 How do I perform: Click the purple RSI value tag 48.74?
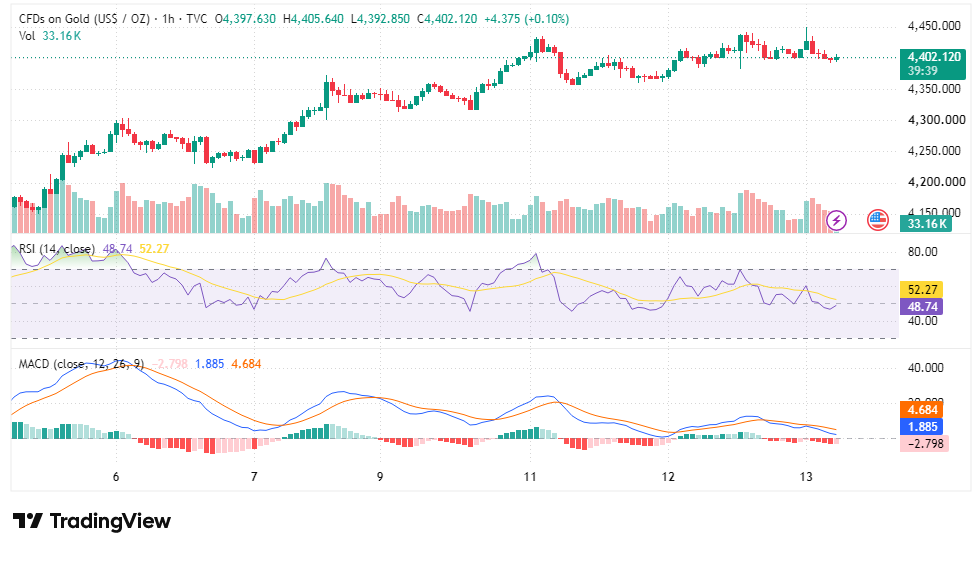pyautogui.click(x=921, y=306)
